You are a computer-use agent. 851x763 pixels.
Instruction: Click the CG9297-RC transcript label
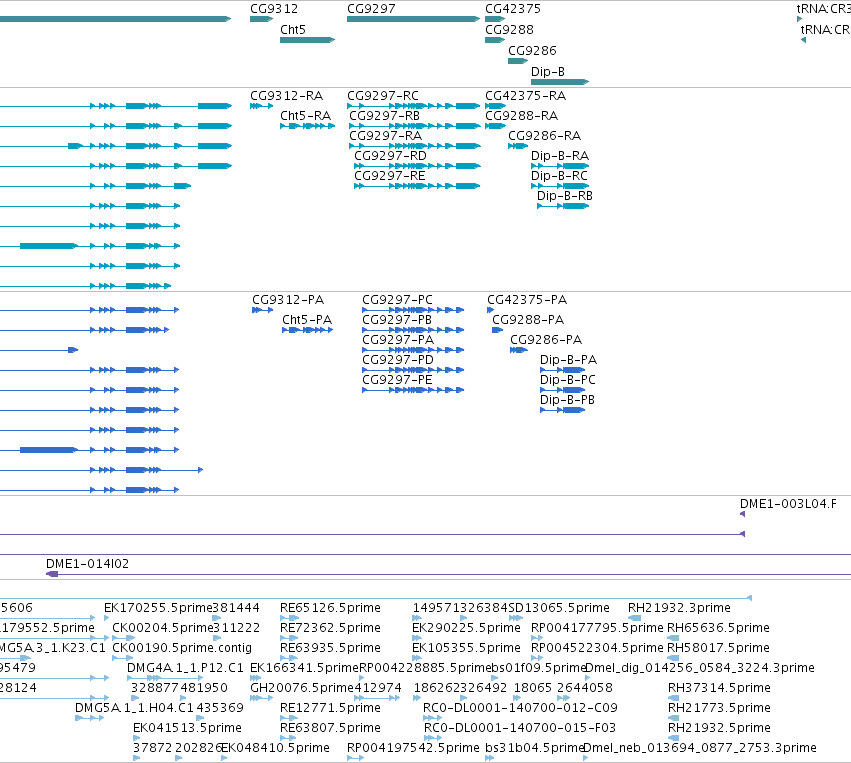click(x=383, y=96)
